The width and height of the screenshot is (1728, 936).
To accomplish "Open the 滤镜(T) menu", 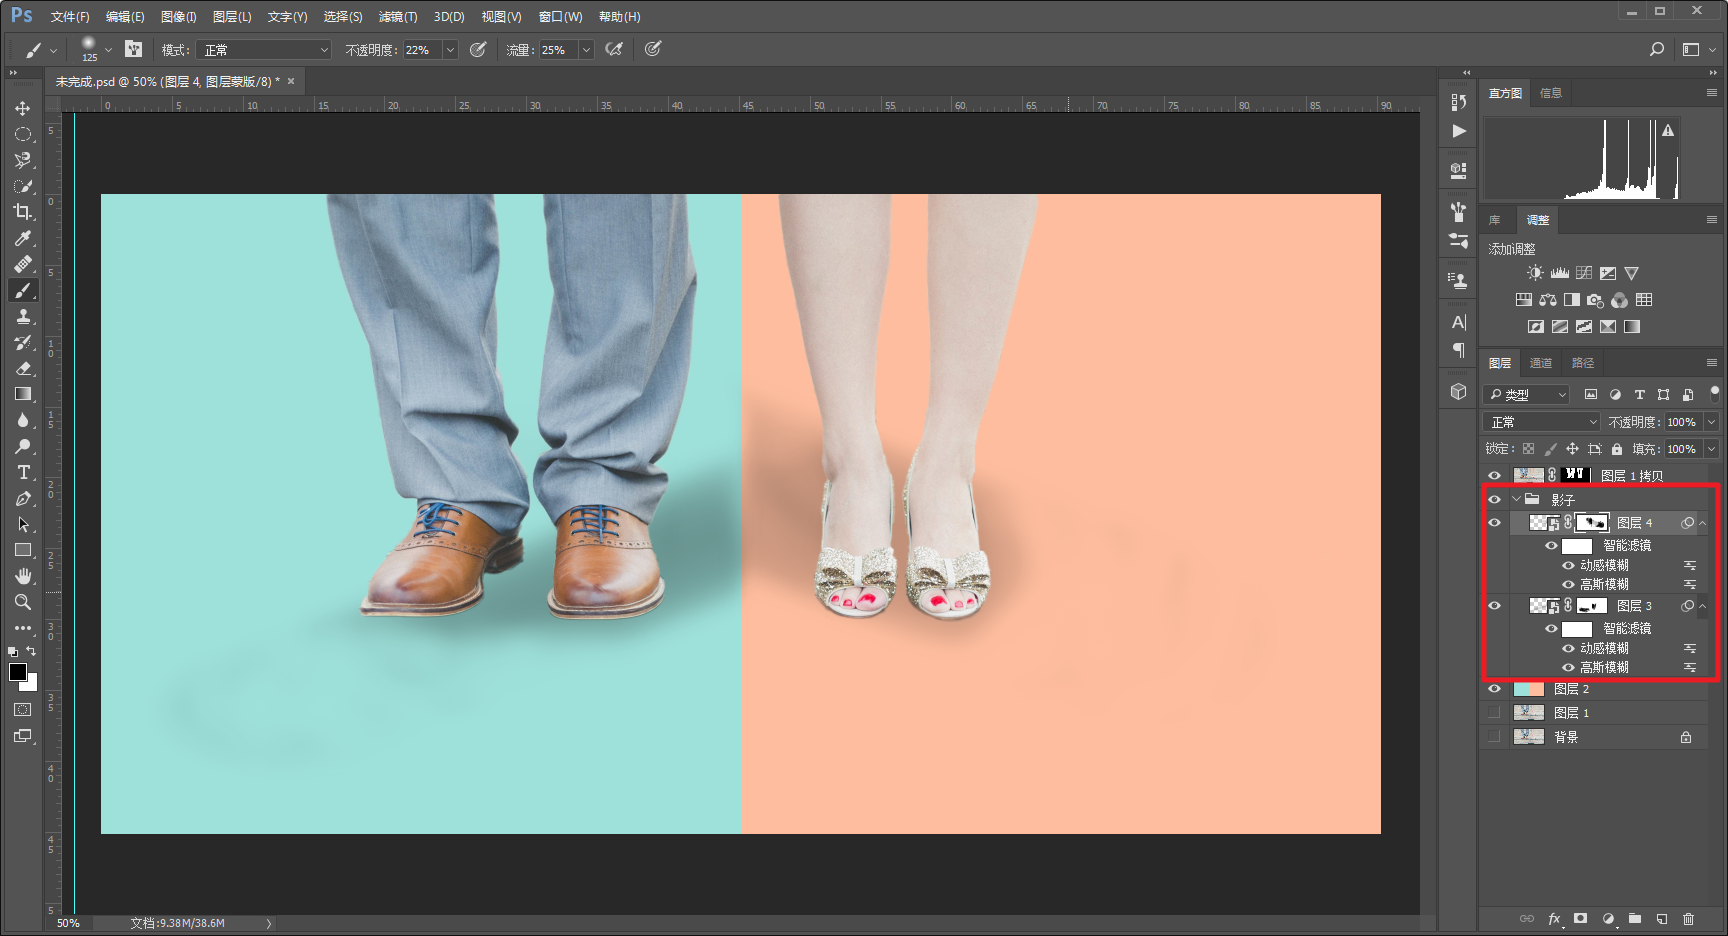I will 397,17.
